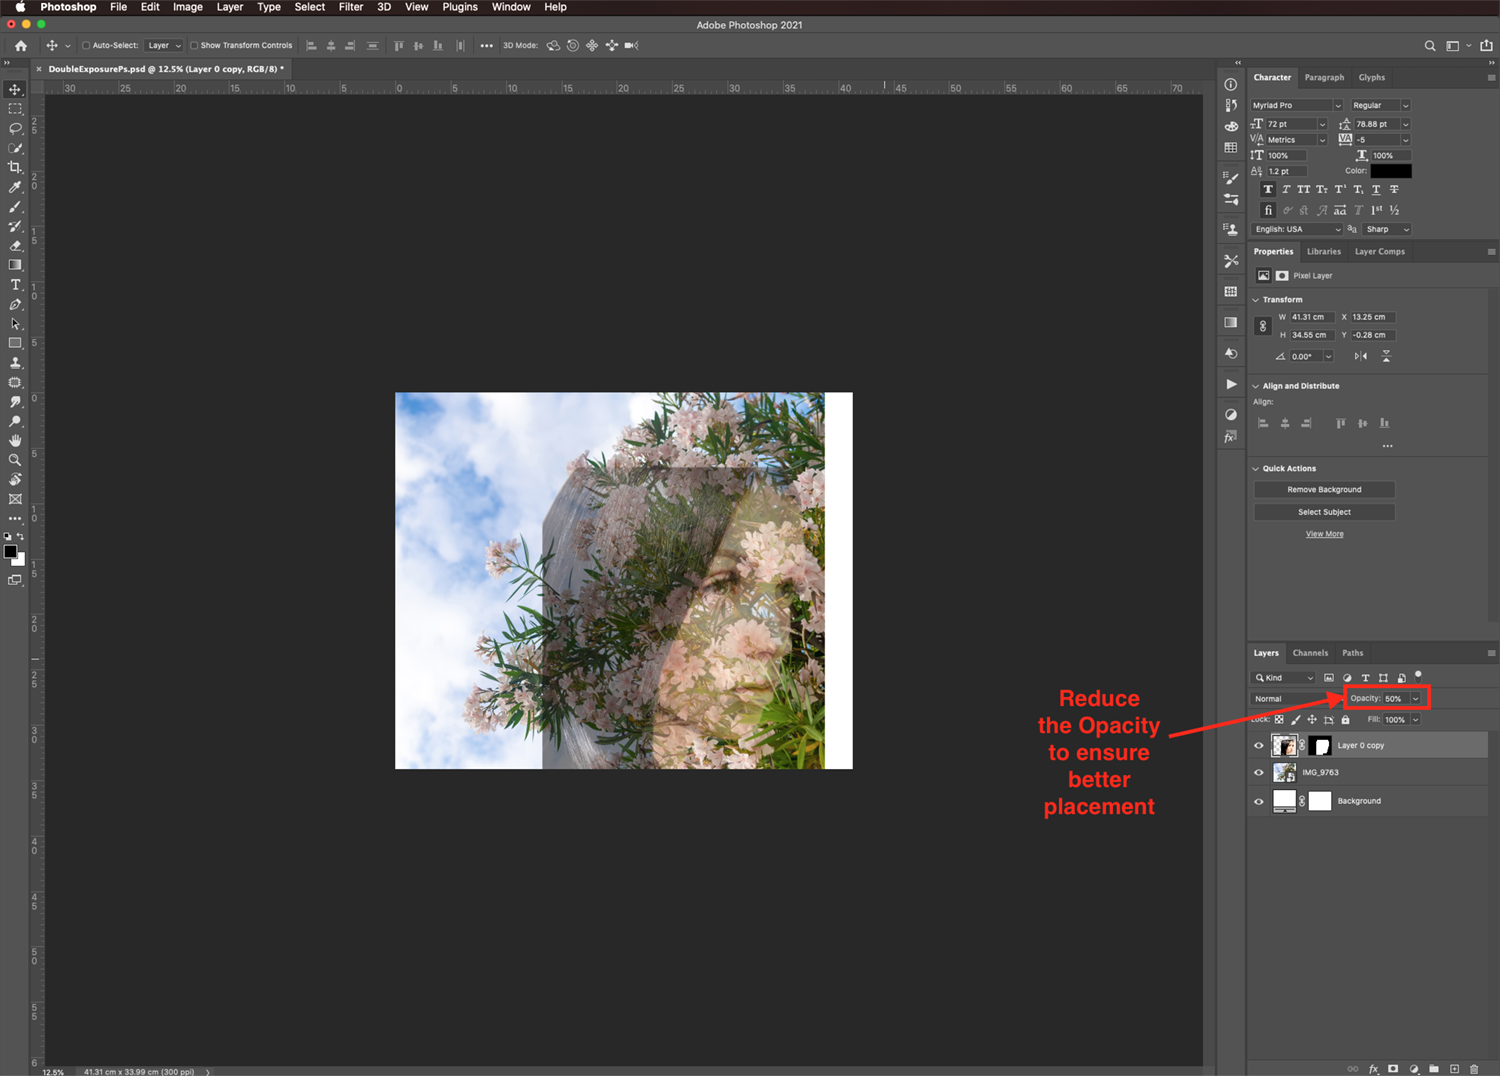Enable Show Transform Controls checkbox
The height and width of the screenshot is (1076, 1500).
194,45
